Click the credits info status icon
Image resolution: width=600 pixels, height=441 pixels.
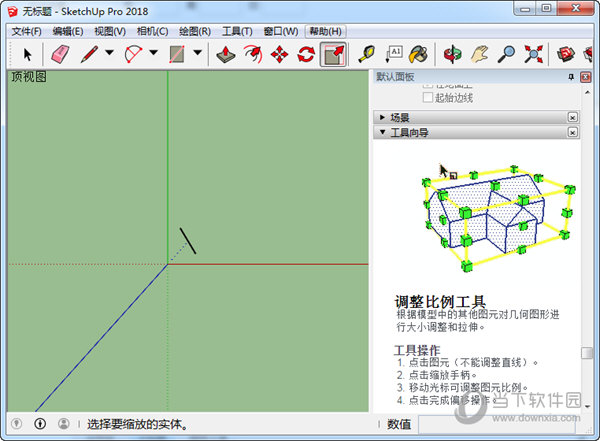click(x=40, y=423)
